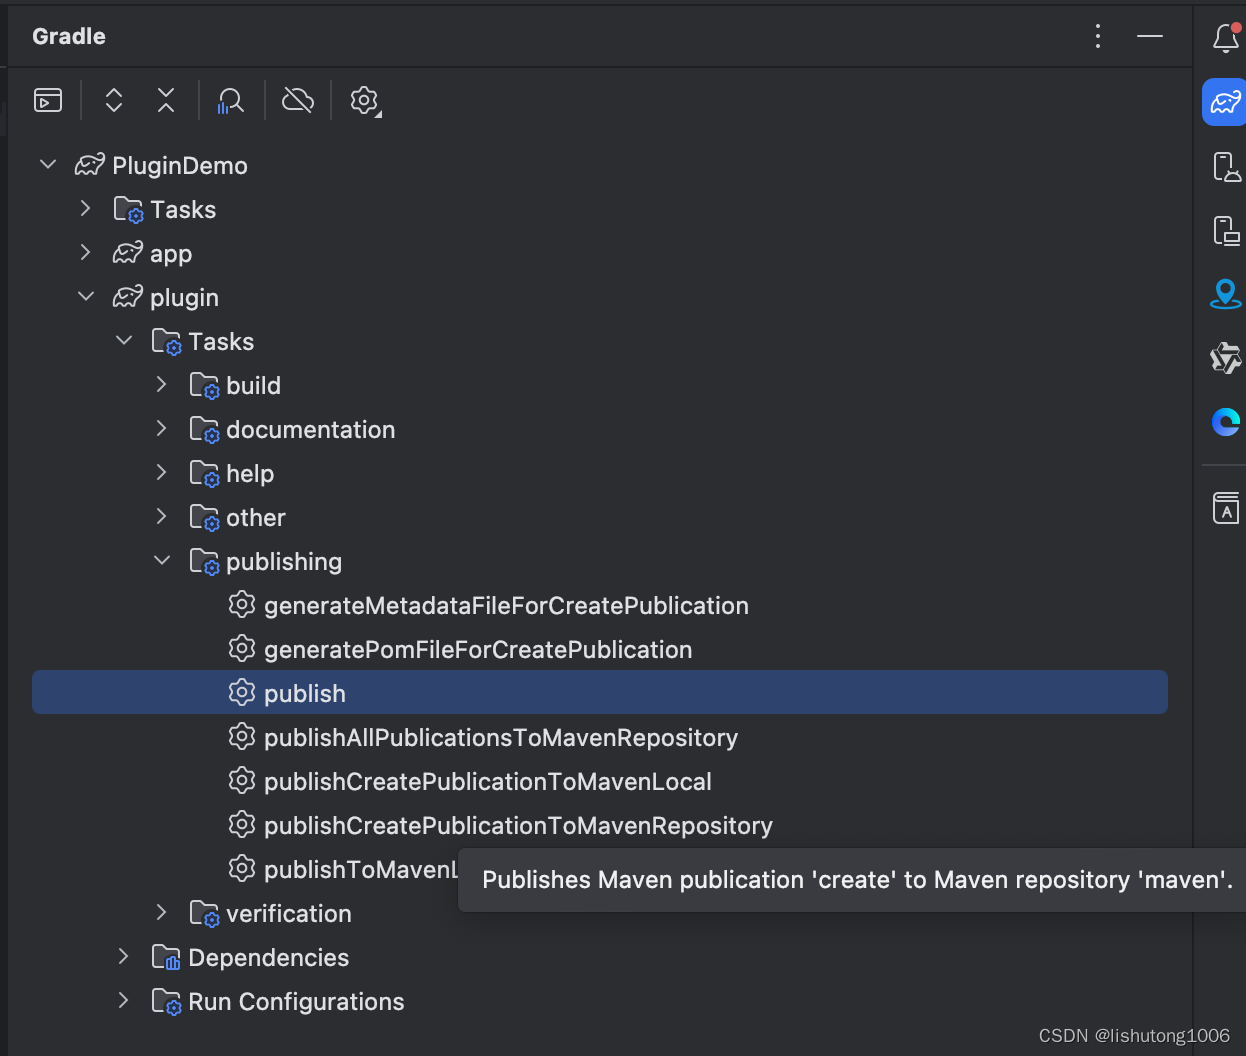Click folder icon of publishing group
This screenshot has height=1056, width=1246.
point(204,562)
